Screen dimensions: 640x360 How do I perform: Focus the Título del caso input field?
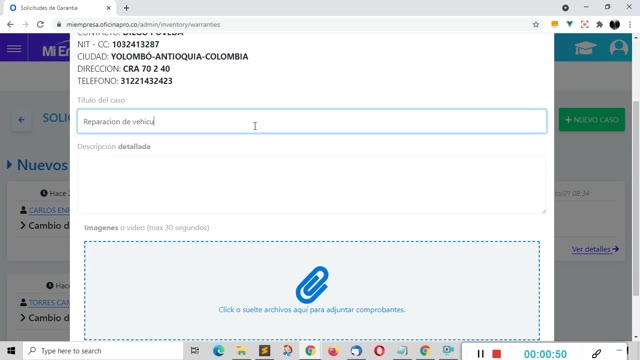(x=312, y=121)
